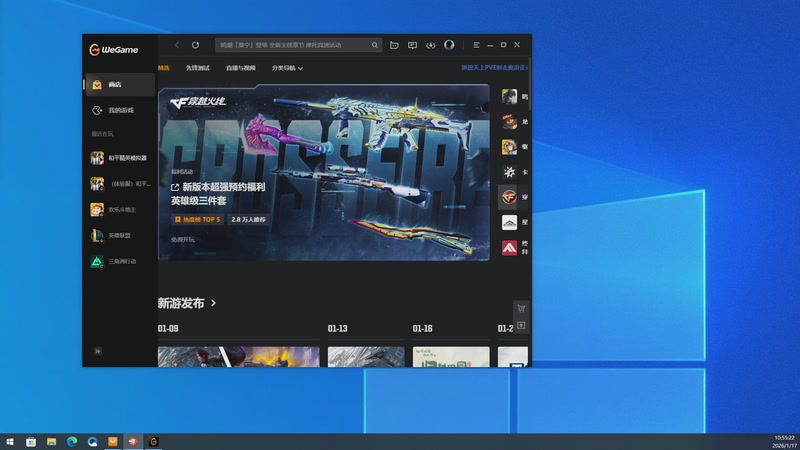The height and width of the screenshot is (450, 800).
Task: Click the 01-09 date label
Action: [168, 329]
